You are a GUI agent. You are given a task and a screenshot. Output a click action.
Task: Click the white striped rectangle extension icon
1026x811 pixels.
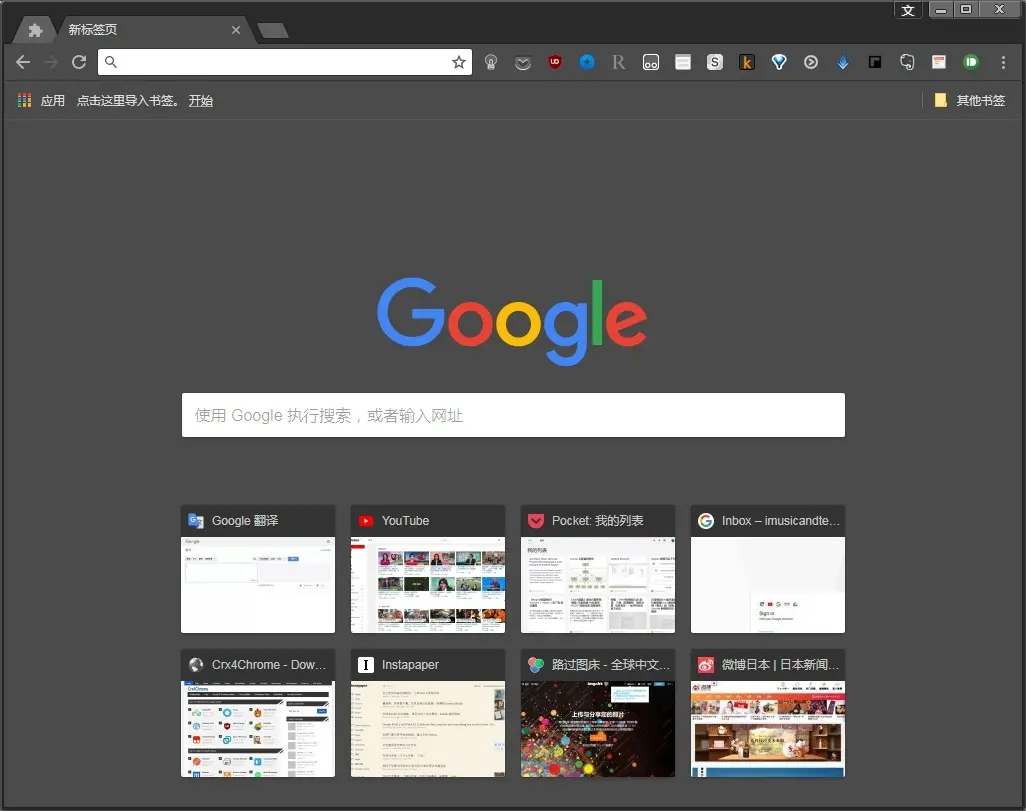pyautogui.click(x=682, y=62)
